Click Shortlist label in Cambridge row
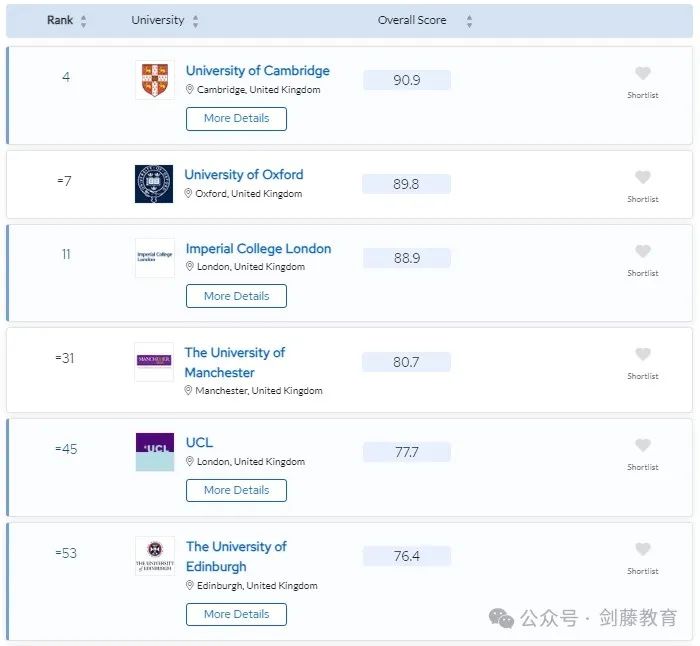Screen dimensions: 700x646 coord(643,95)
